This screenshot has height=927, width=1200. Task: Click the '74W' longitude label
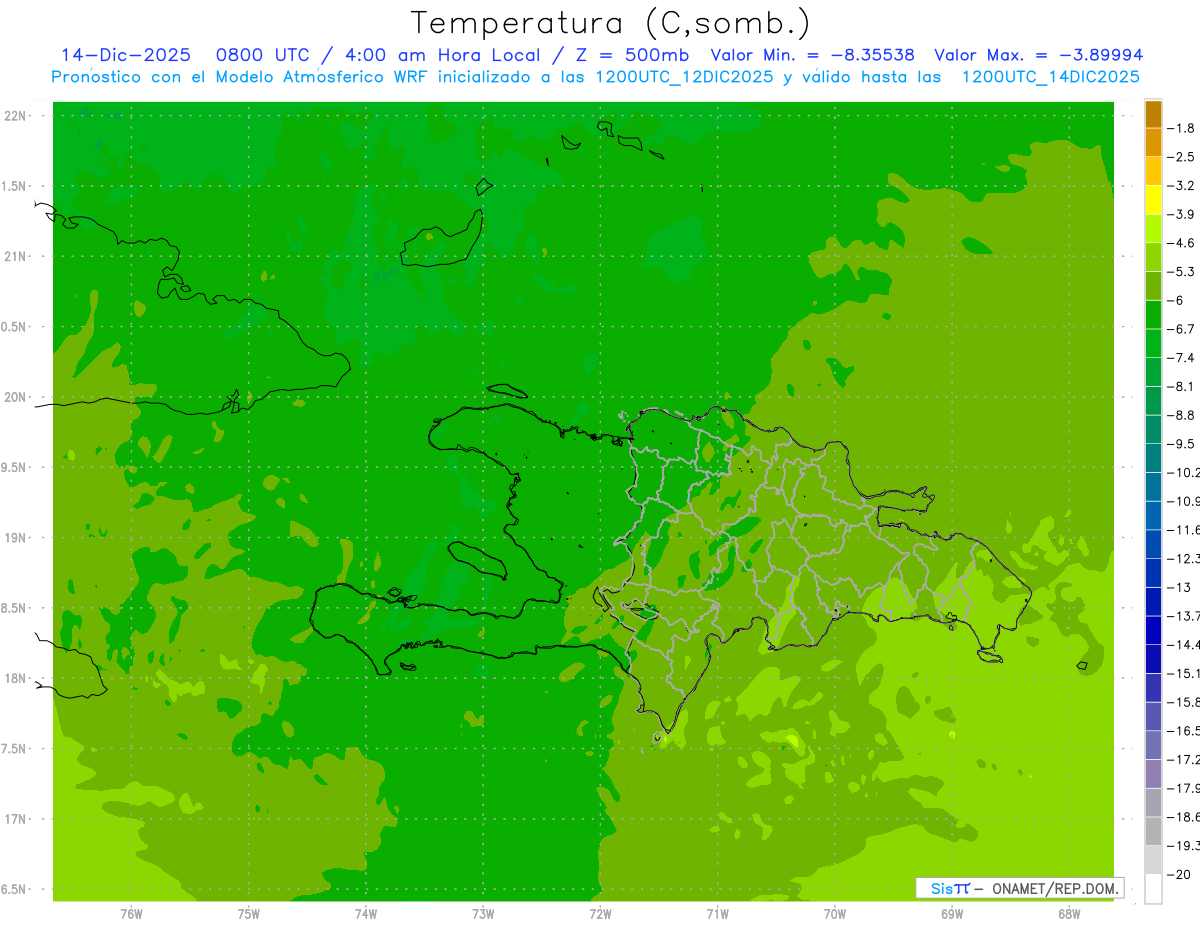(366, 913)
